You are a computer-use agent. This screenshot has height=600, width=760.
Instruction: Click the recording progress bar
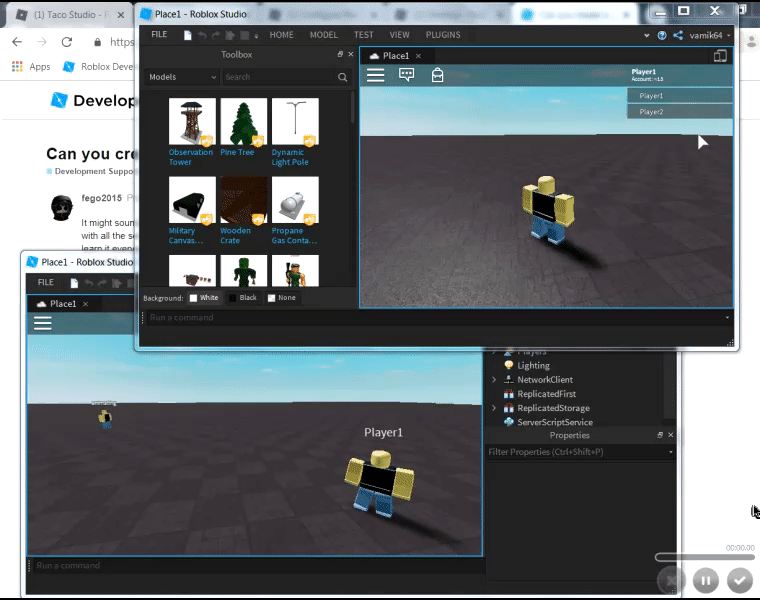point(705,557)
